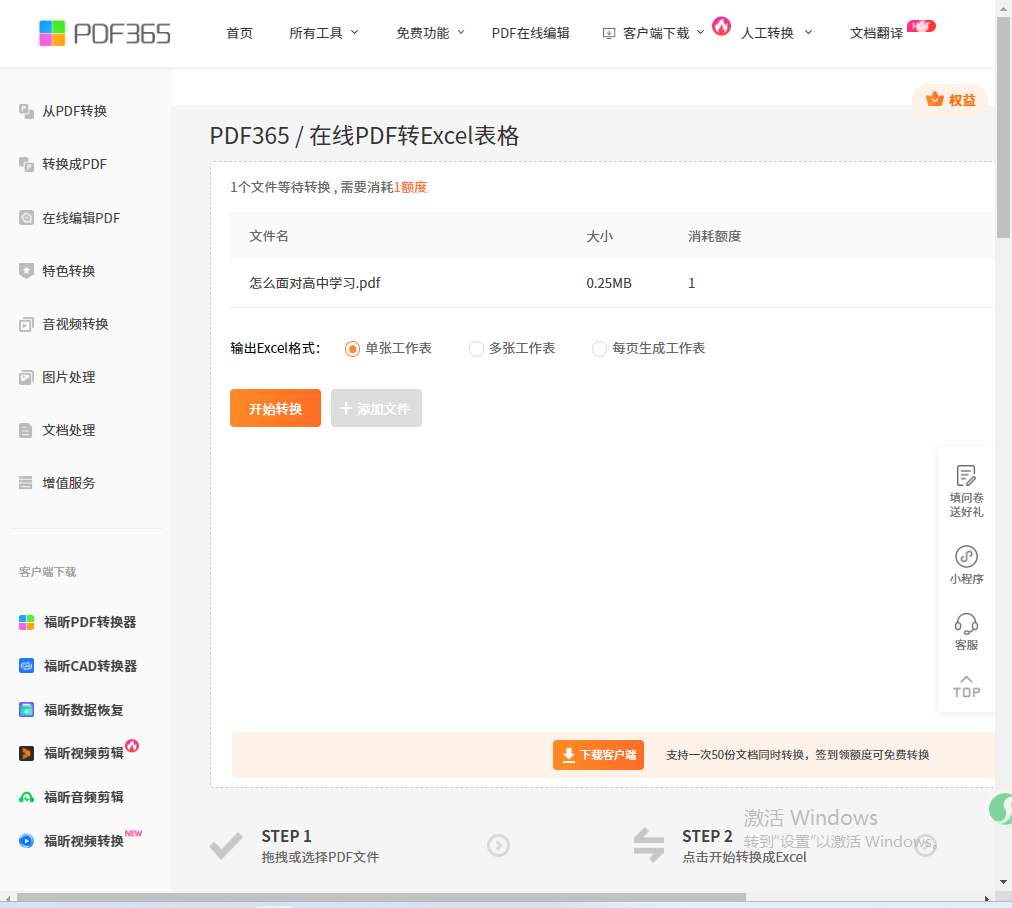
Task: Open the 从PDF转换 sidebar category
Action: pos(75,111)
